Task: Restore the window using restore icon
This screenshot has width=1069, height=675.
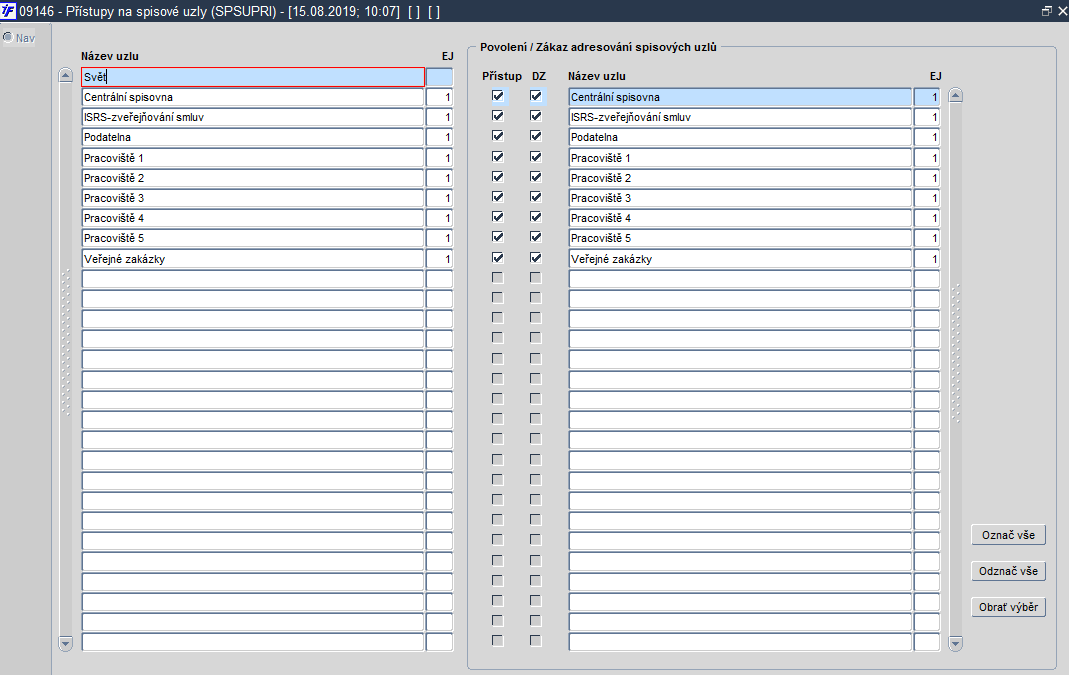Action: pyautogui.click(x=1047, y=11)
